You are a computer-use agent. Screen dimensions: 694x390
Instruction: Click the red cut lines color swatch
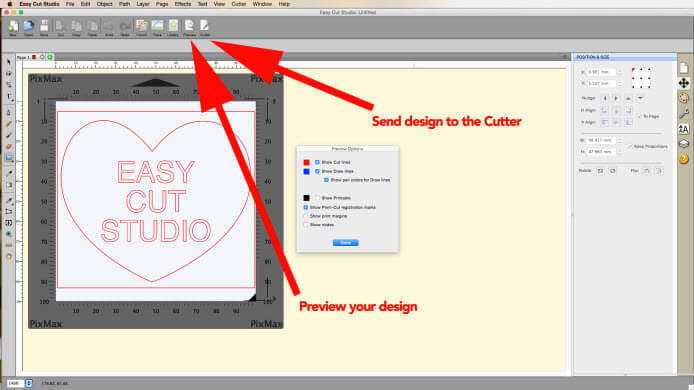coord(306,162)
